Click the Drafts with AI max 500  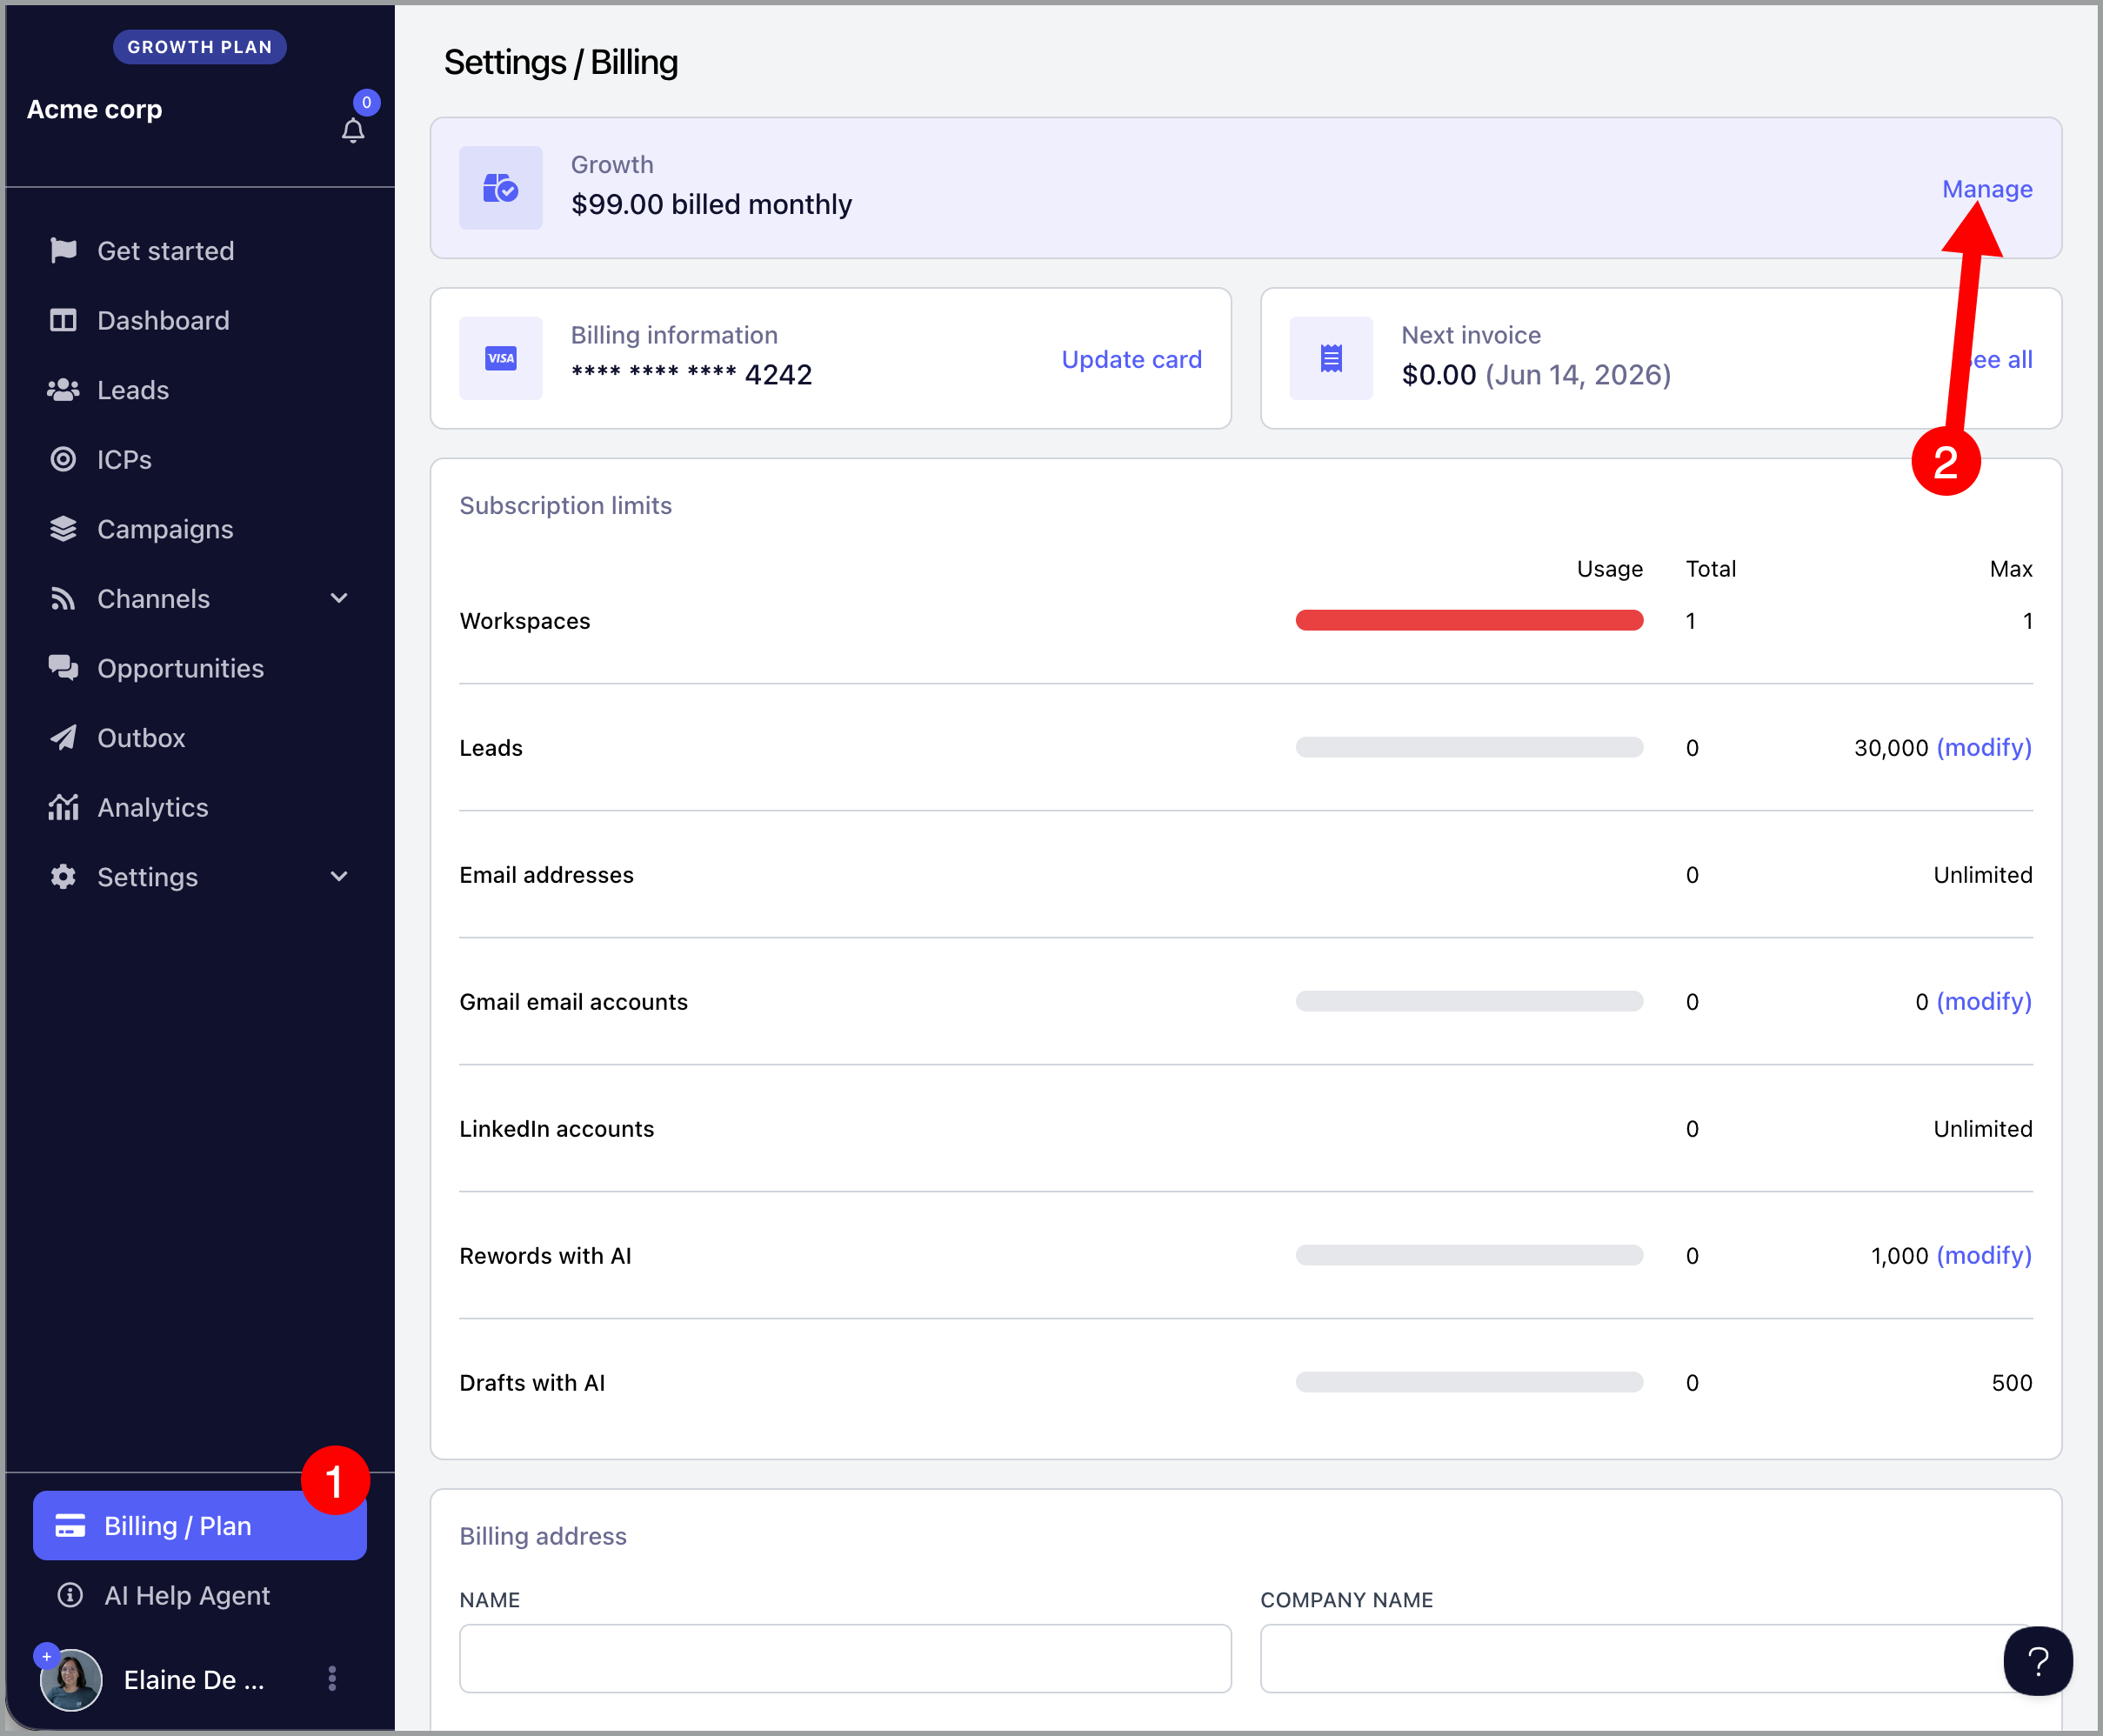coord(2012,1383)
